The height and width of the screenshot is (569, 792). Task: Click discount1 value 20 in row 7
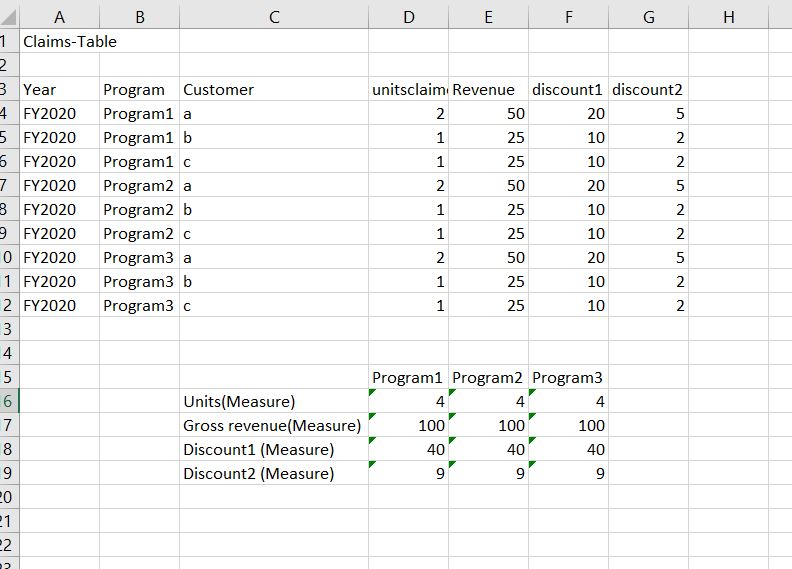[569, 185]
